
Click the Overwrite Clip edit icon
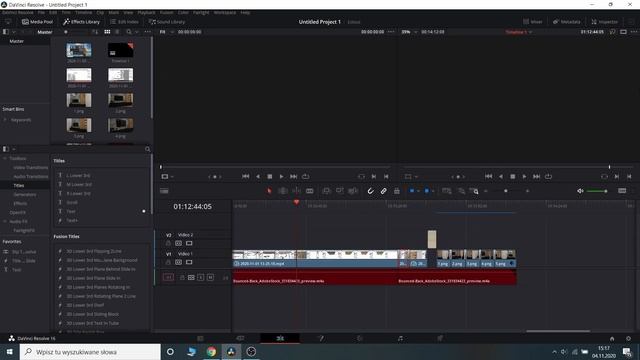point(339,191)
